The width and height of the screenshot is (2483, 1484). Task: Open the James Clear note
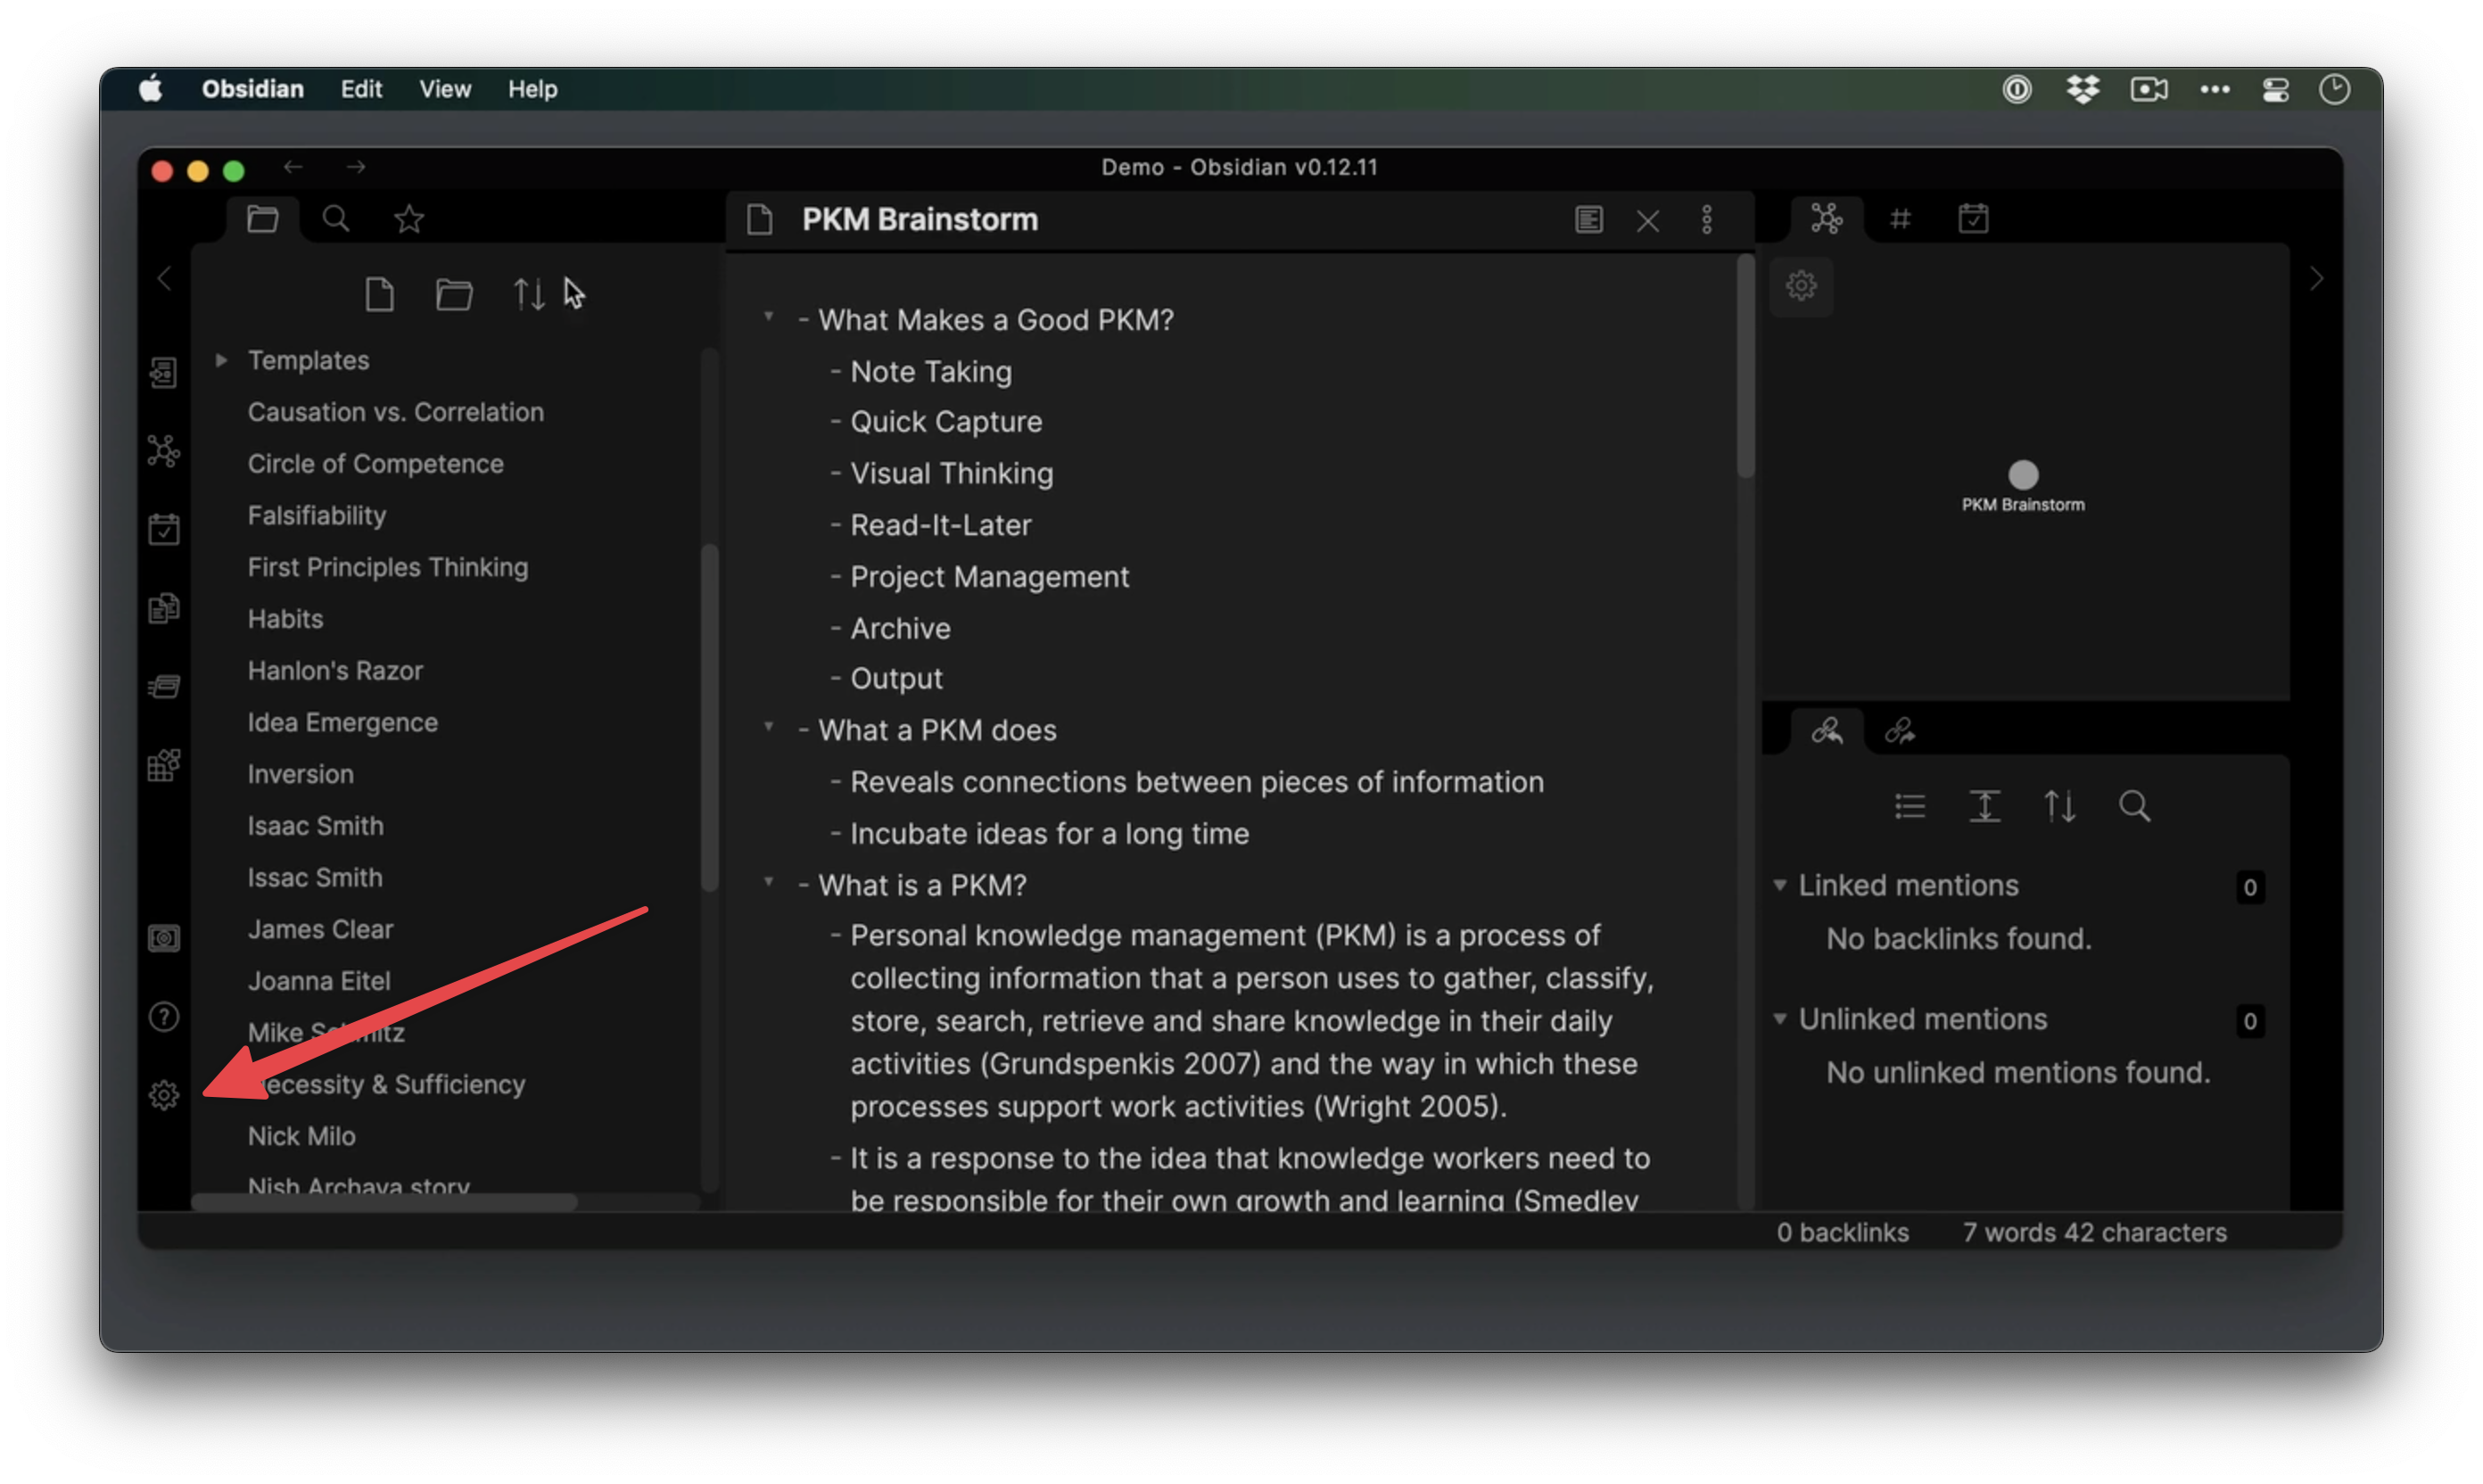click(320, 929)
